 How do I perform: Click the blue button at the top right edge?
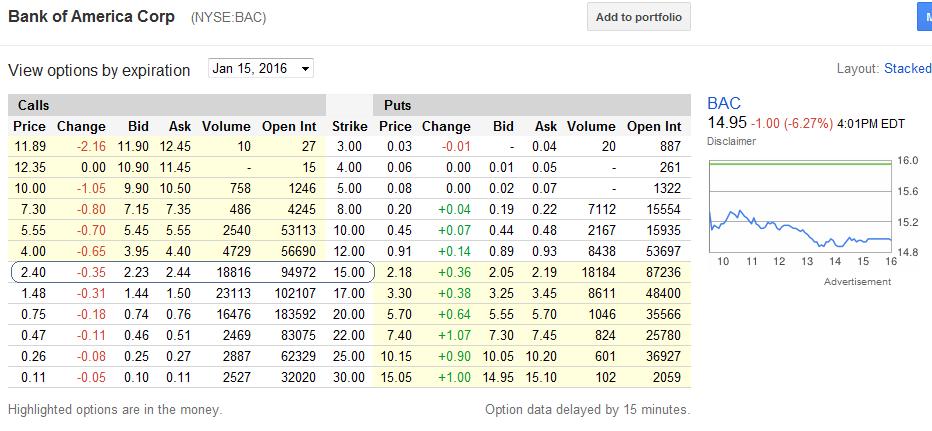pyautogui.click(x=924, y=17)
